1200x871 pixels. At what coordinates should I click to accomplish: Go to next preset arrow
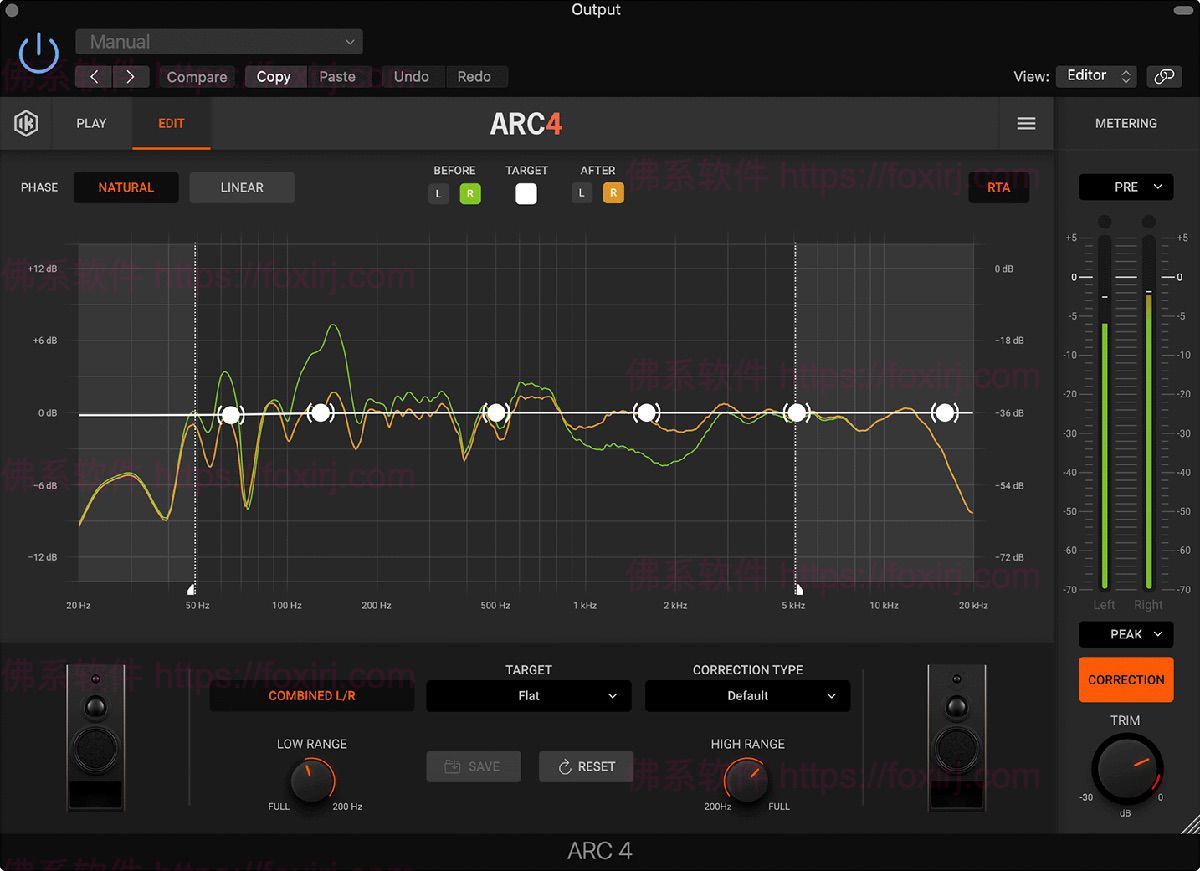(130, 77)
